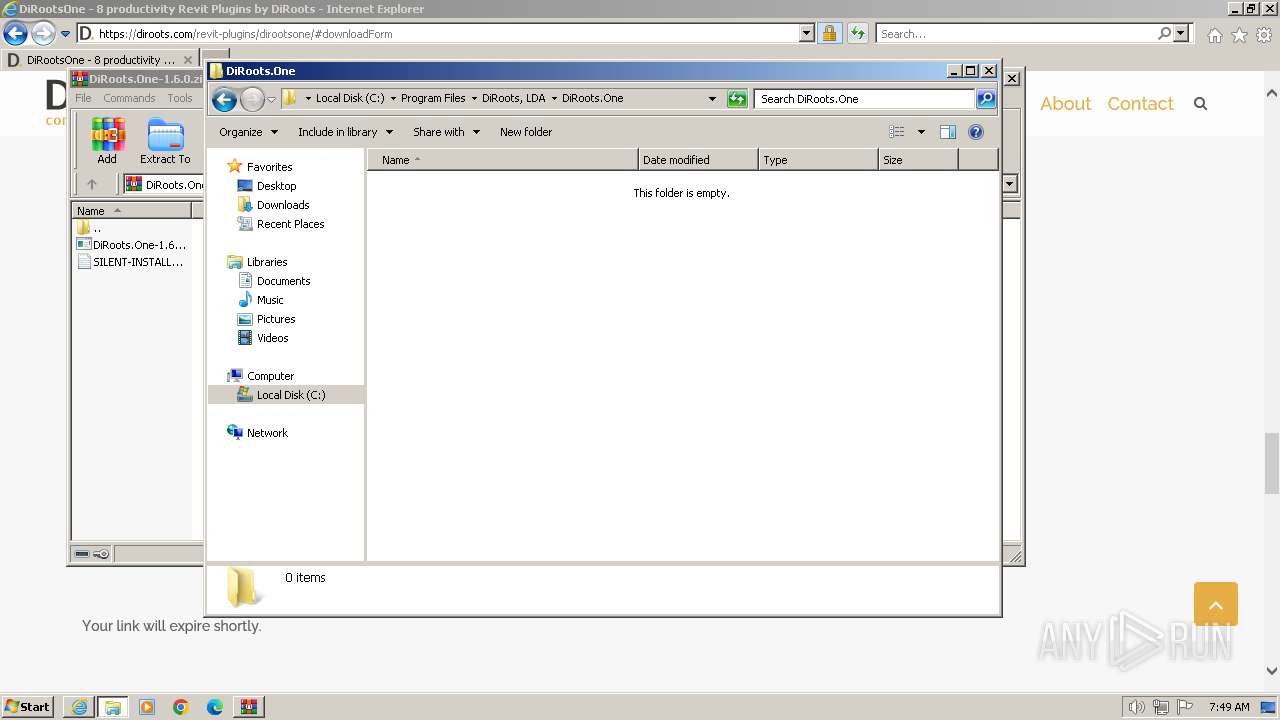Click Contact in website navigation
The image size is (1280, 720).
point(1140,104)
